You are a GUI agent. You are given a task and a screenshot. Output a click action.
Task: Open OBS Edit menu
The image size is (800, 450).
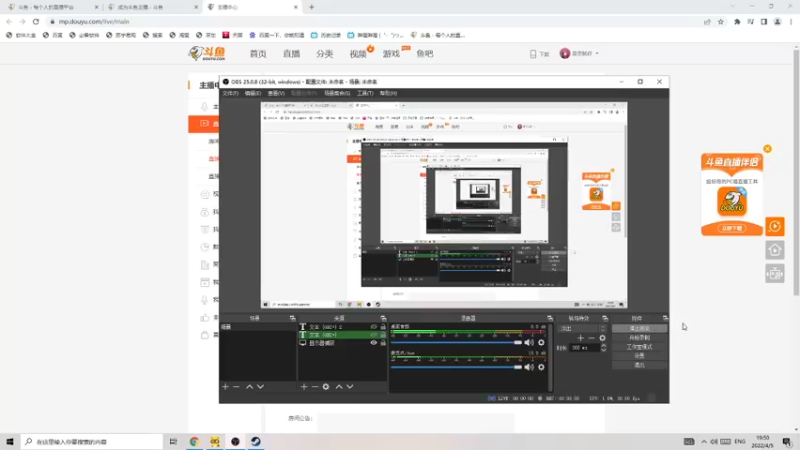tap(253, 93)
